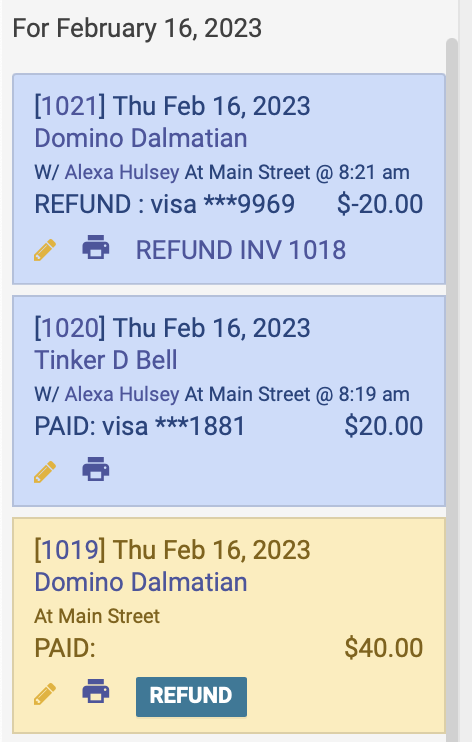Open Alexa Hulsey link on invoice 1020

[122, 394]
